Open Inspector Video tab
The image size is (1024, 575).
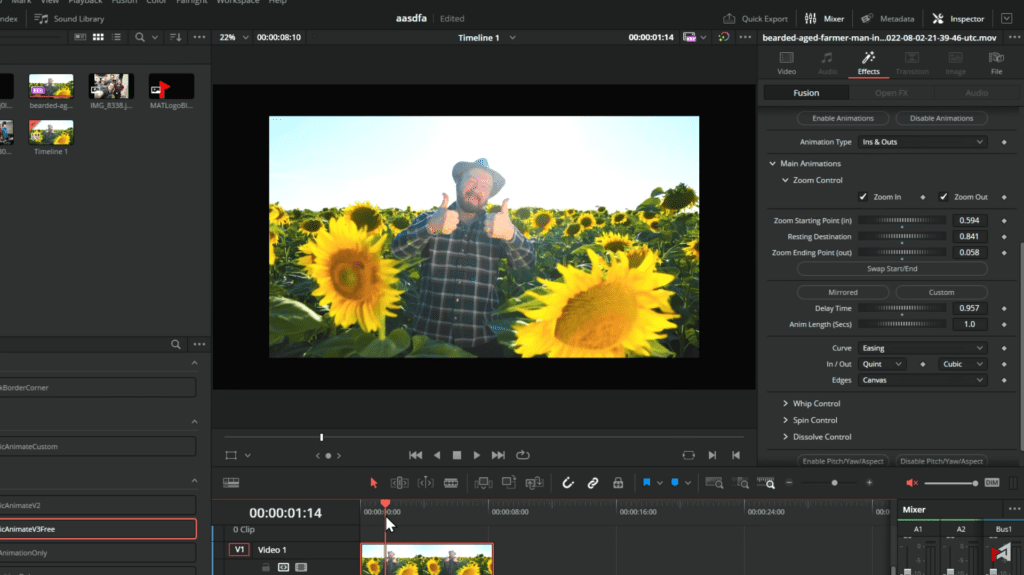tap(786, 63)
